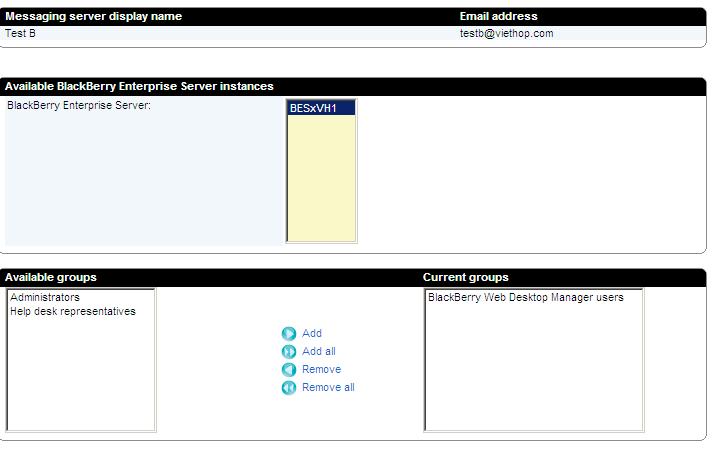The width and height of the screenshot is (719, 450).
Task: Click empty area of Current groups list
Action: [532, 380]
